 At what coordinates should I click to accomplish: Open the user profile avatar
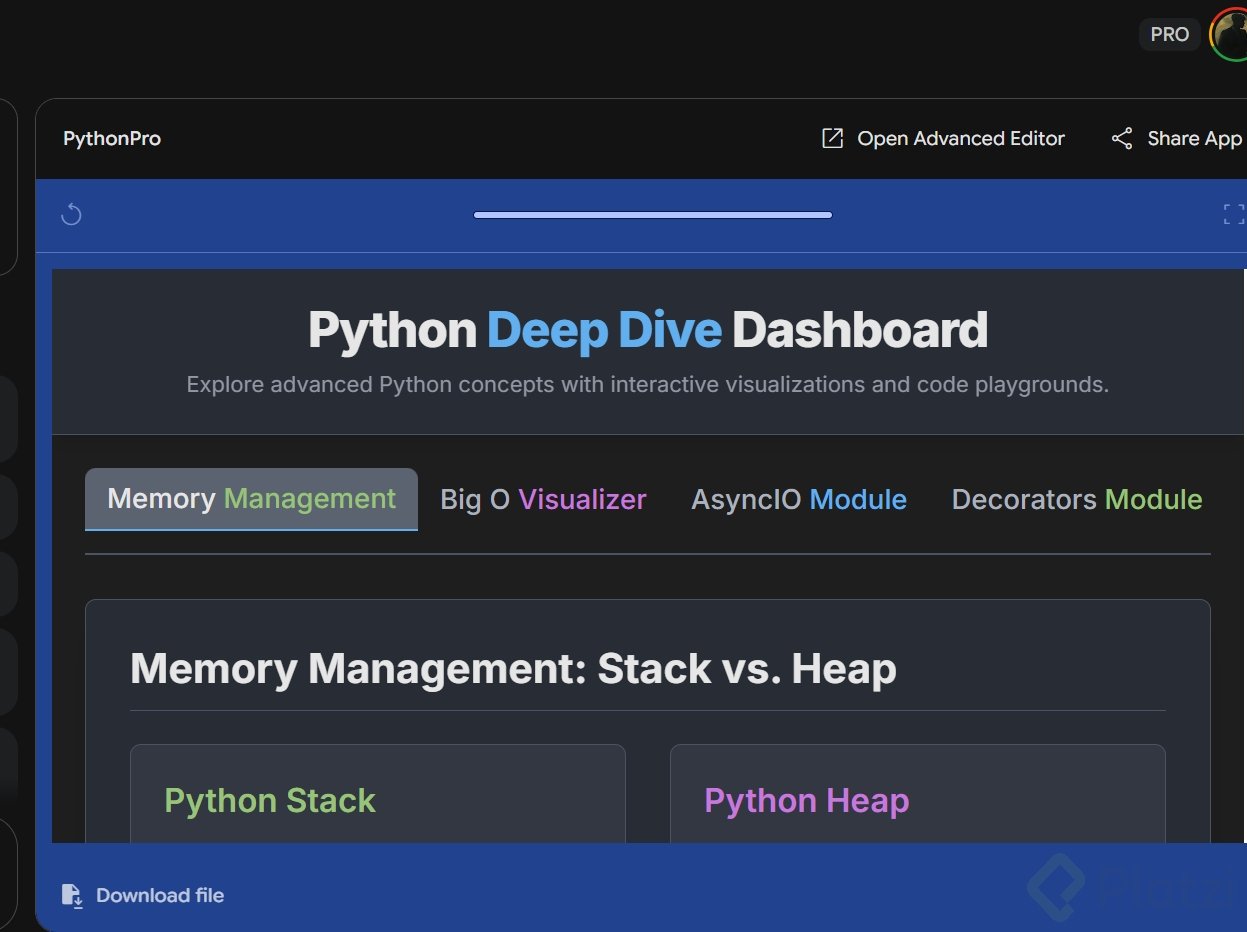[x=1229, y=34]
